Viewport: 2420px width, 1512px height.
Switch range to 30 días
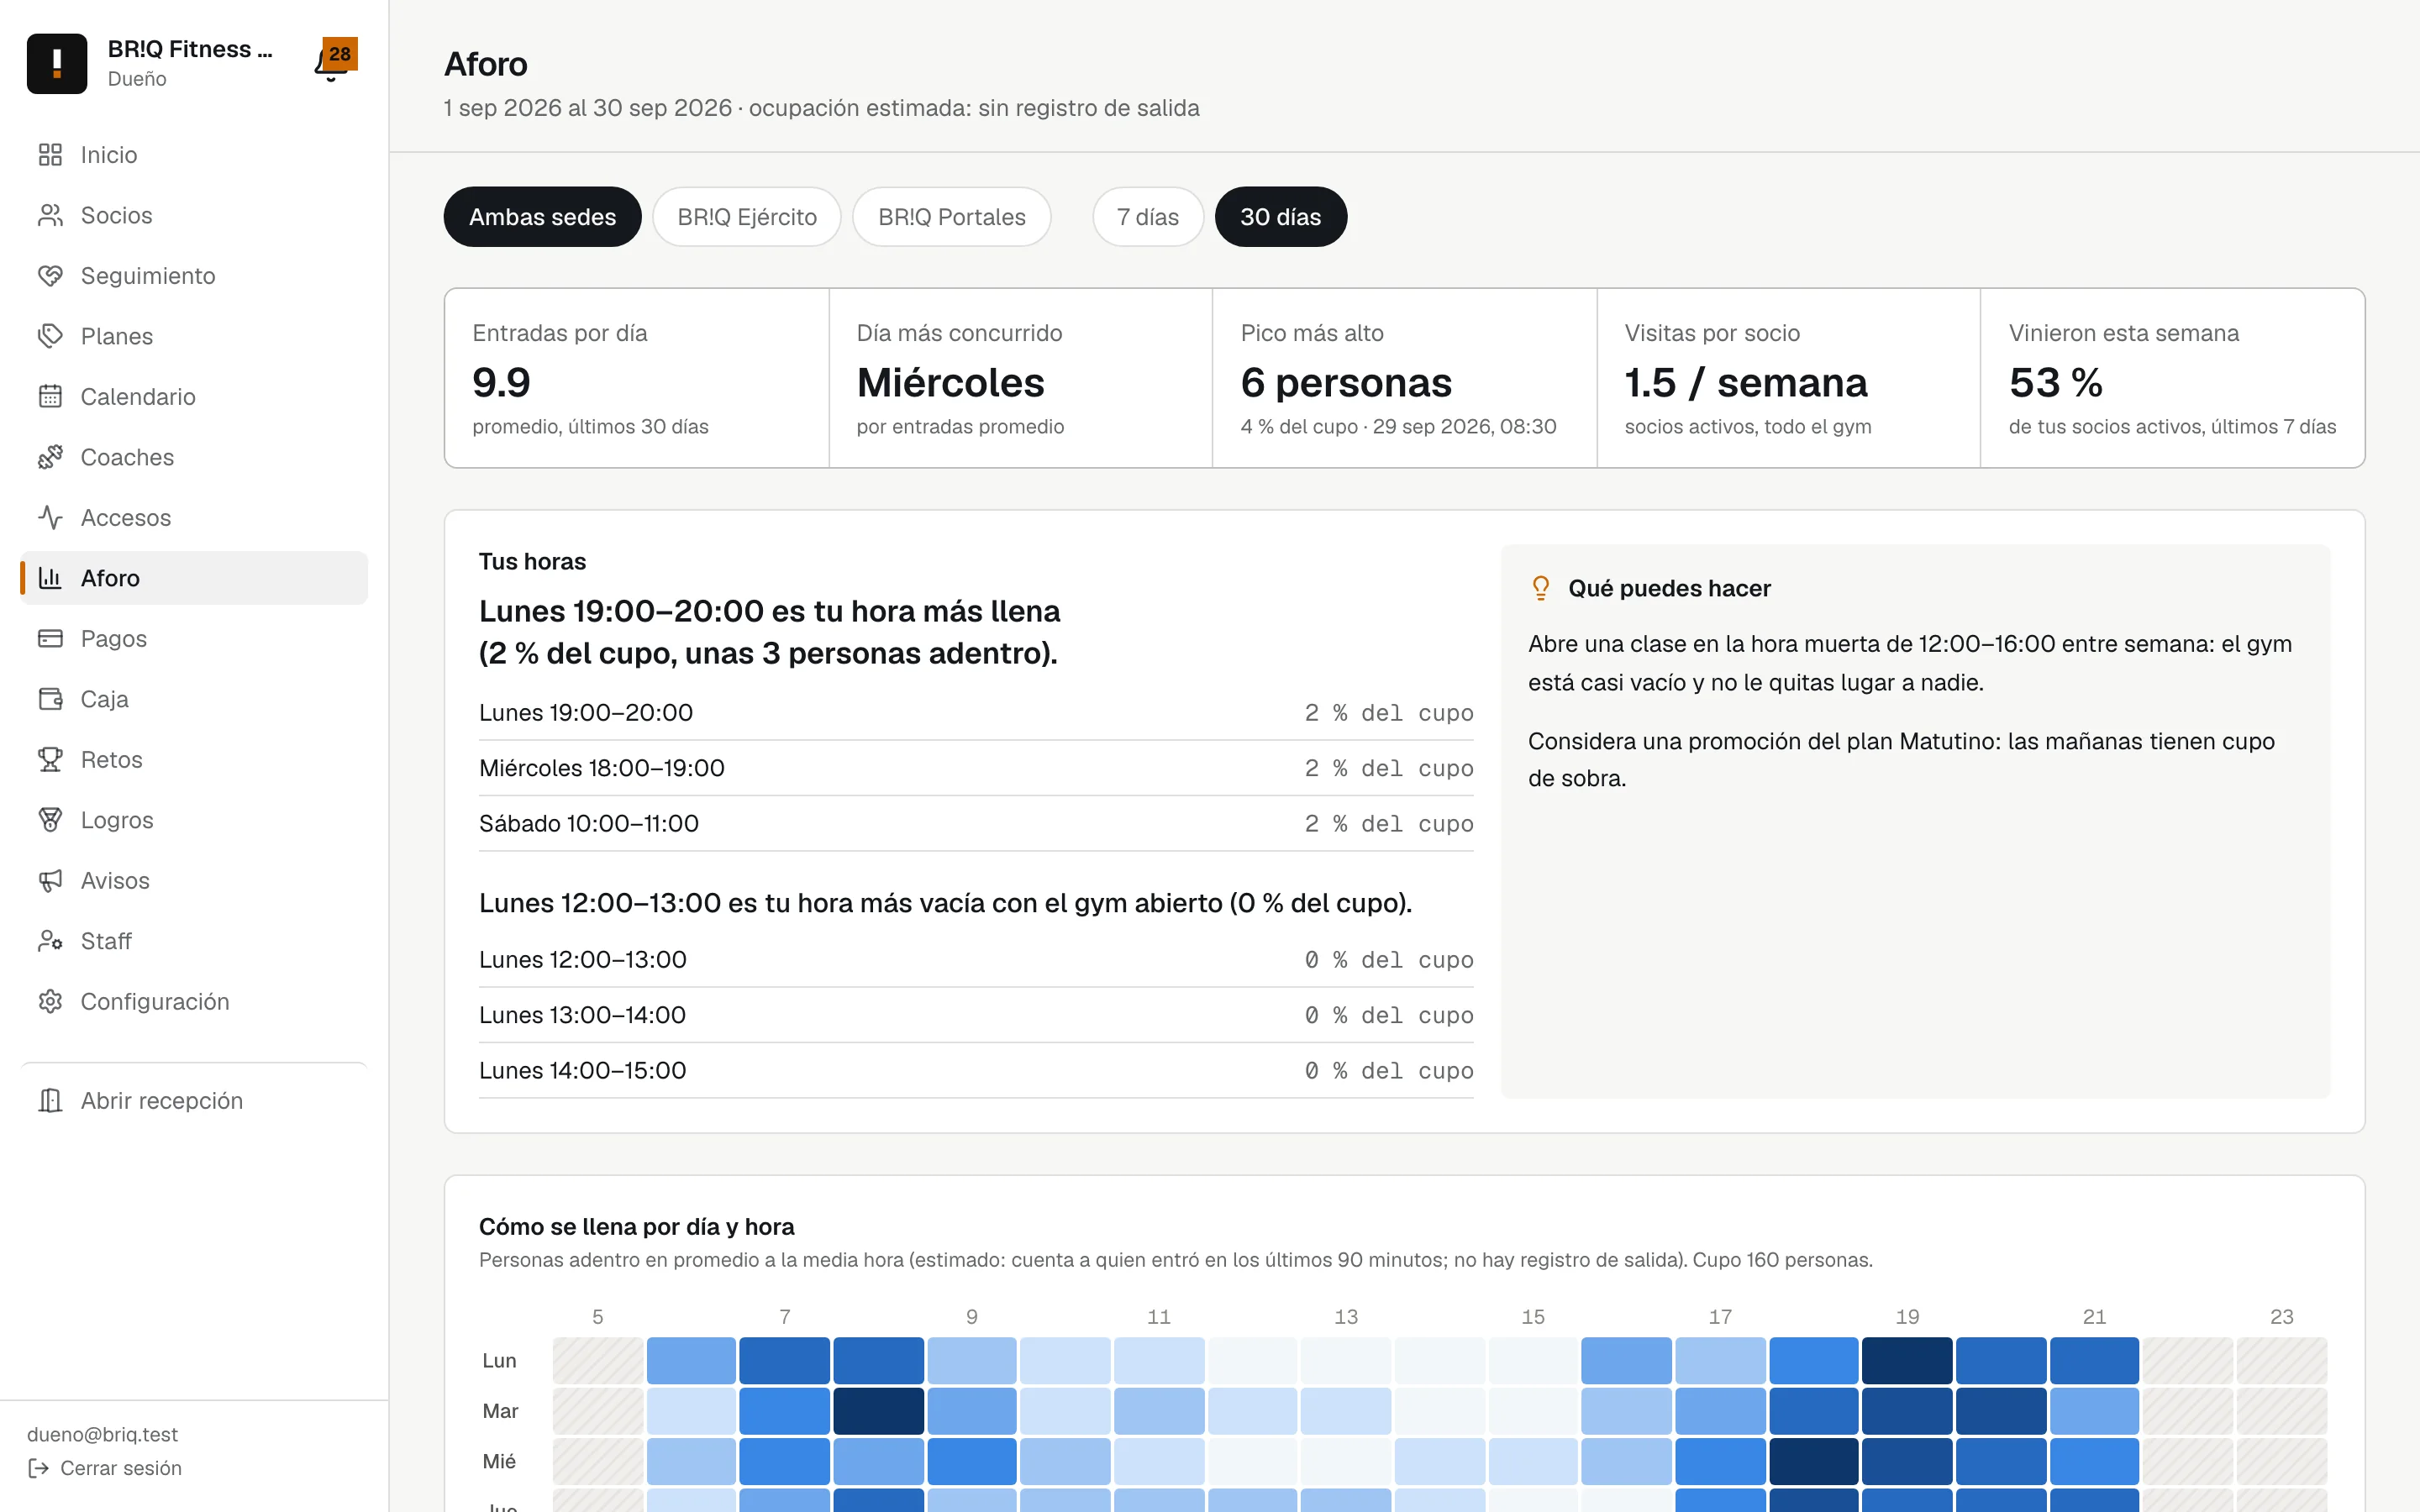(x=1280, y=217)
